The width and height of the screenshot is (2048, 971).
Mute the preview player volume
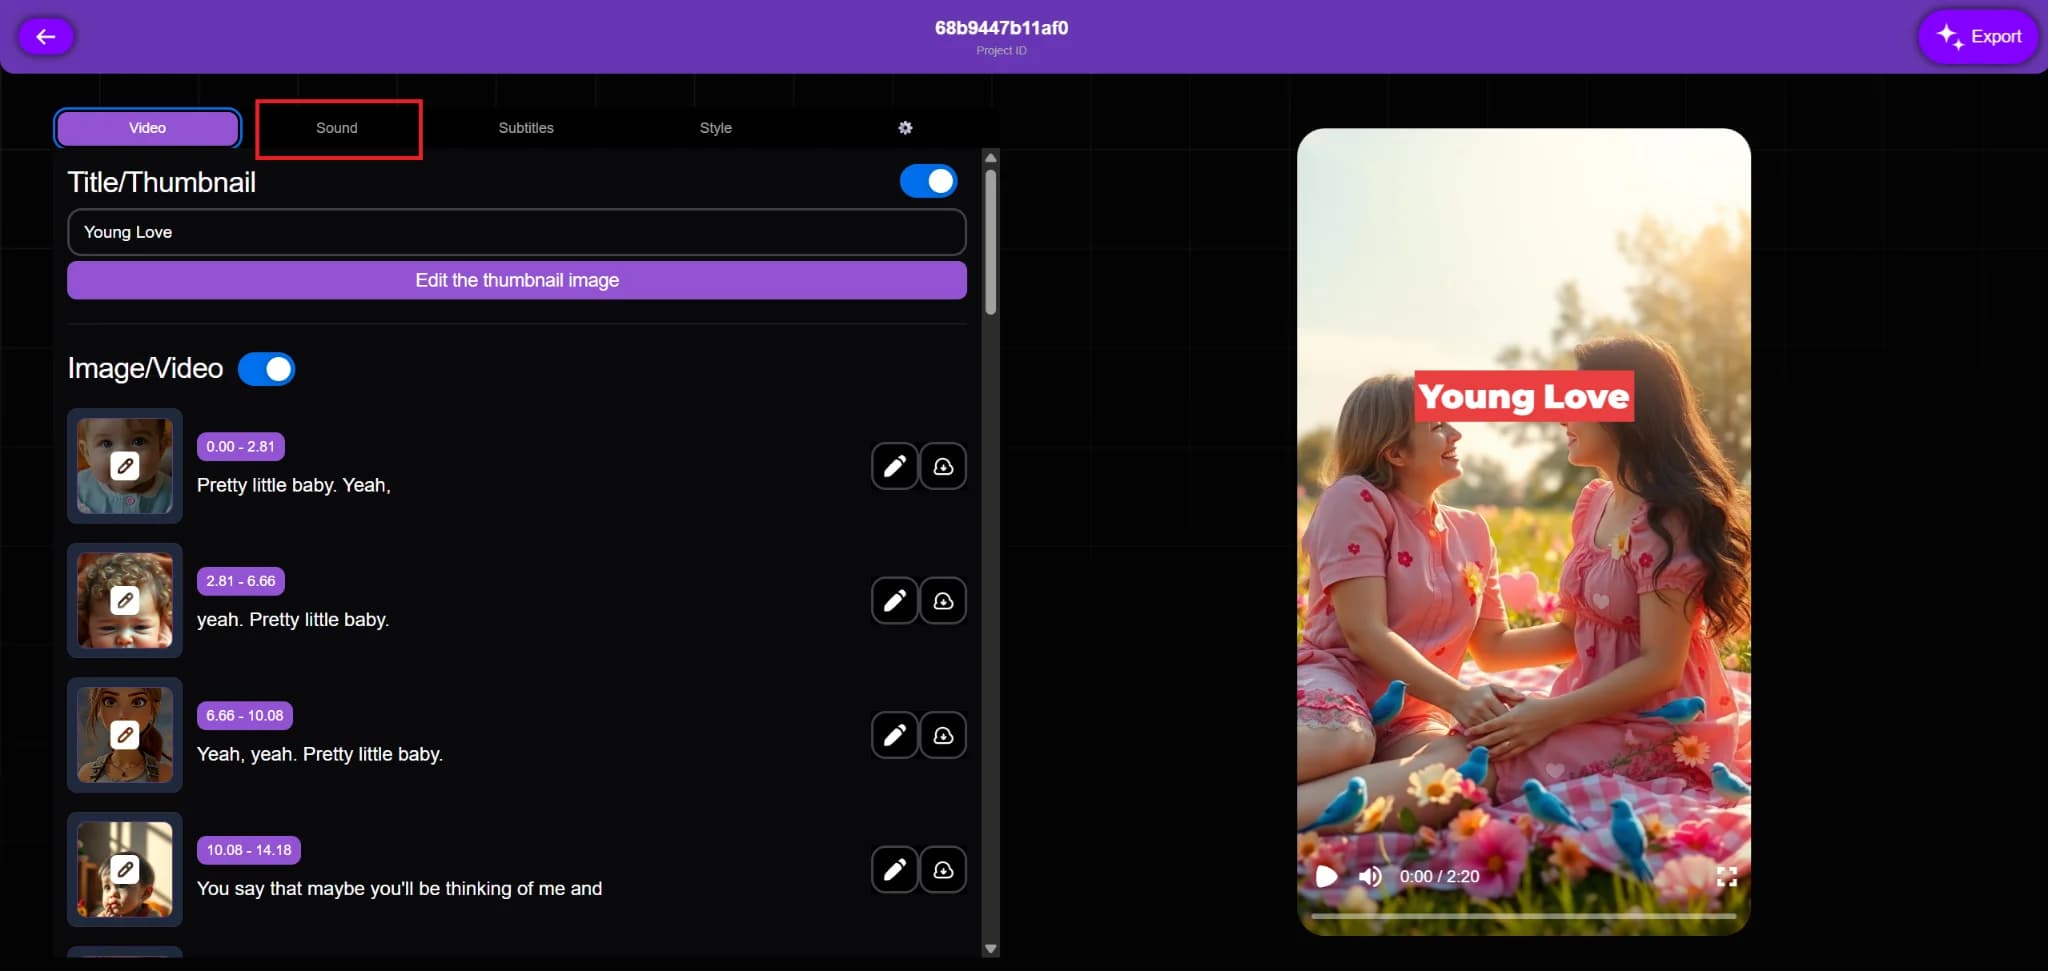click(1370, 876)
